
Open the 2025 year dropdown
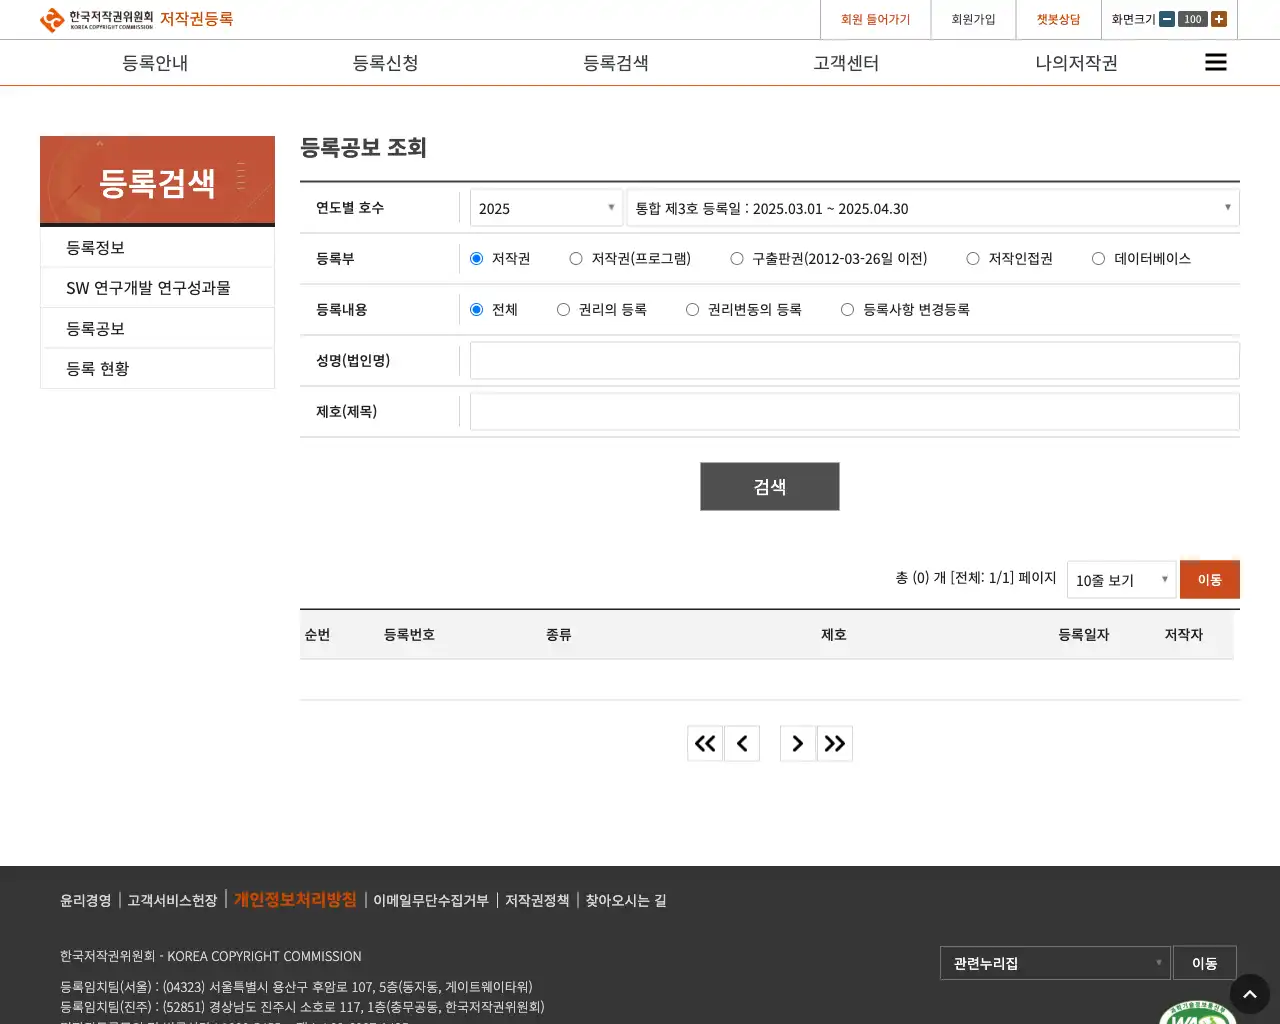[546, 208]
